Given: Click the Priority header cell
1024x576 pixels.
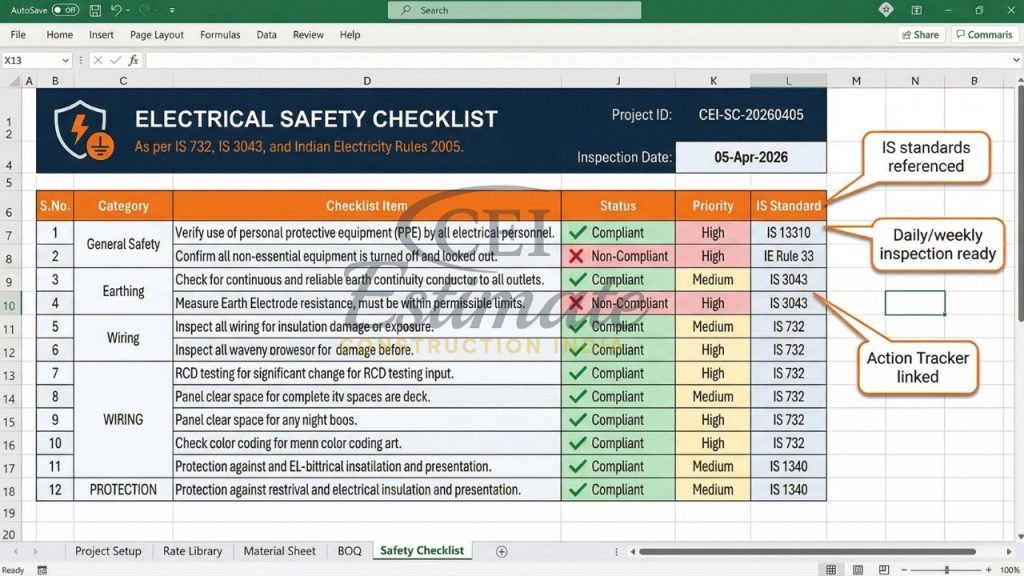Looking at the screenshot, I should [713, 206].
